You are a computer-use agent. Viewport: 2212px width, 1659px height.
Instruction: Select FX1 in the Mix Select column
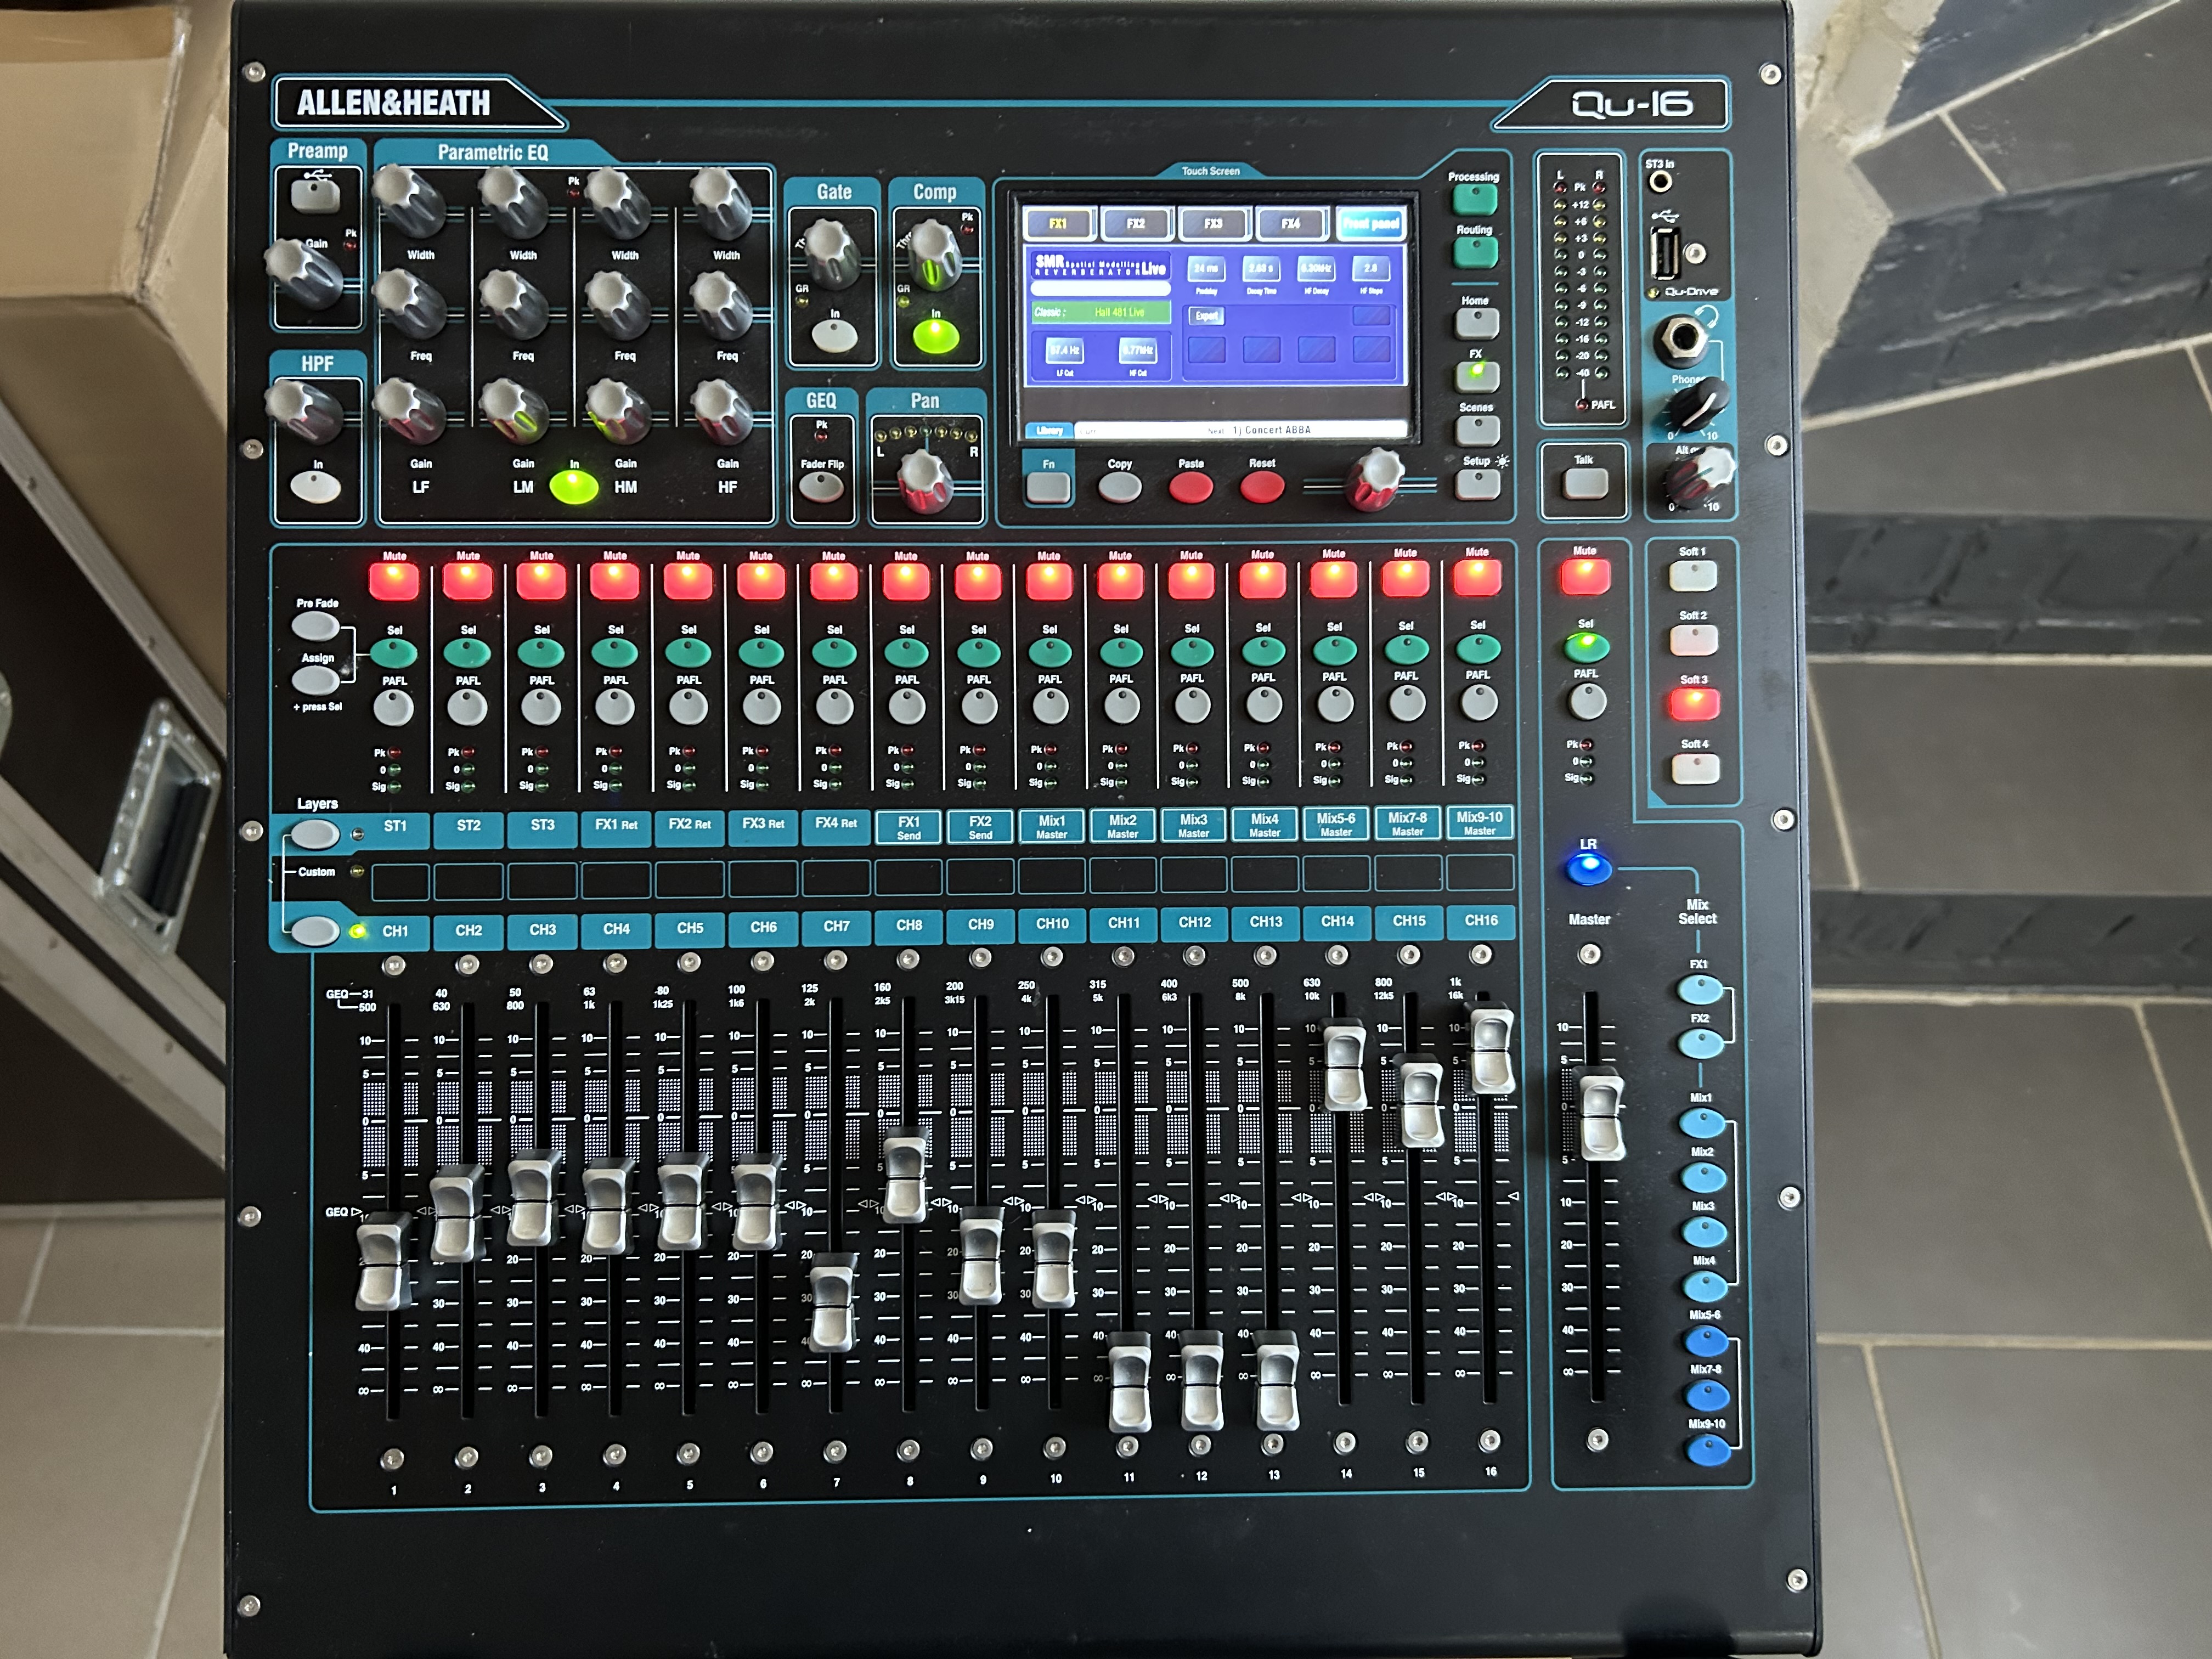pyautogui.click(x=1699, y=990)
